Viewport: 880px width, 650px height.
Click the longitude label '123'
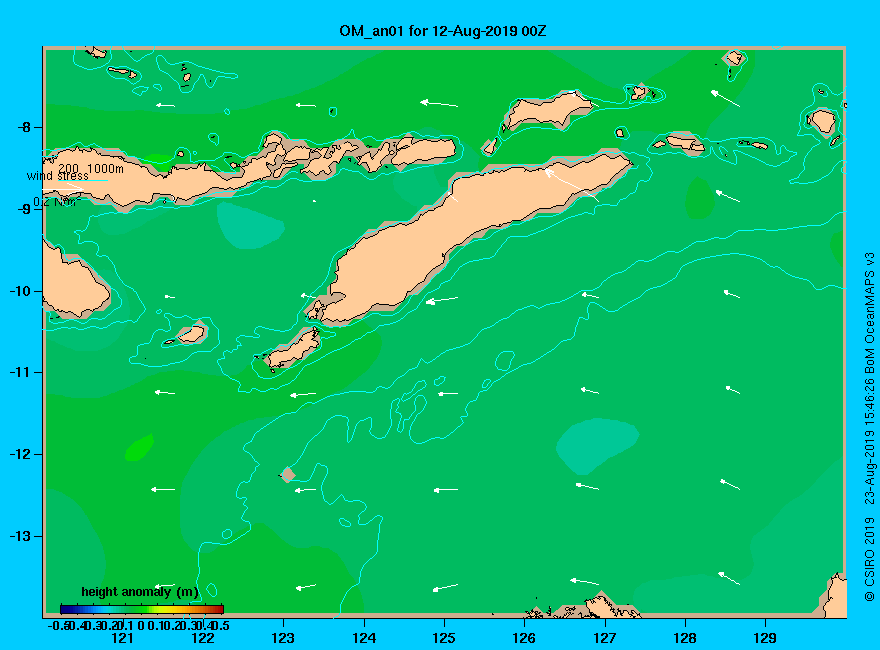point(283,638)
